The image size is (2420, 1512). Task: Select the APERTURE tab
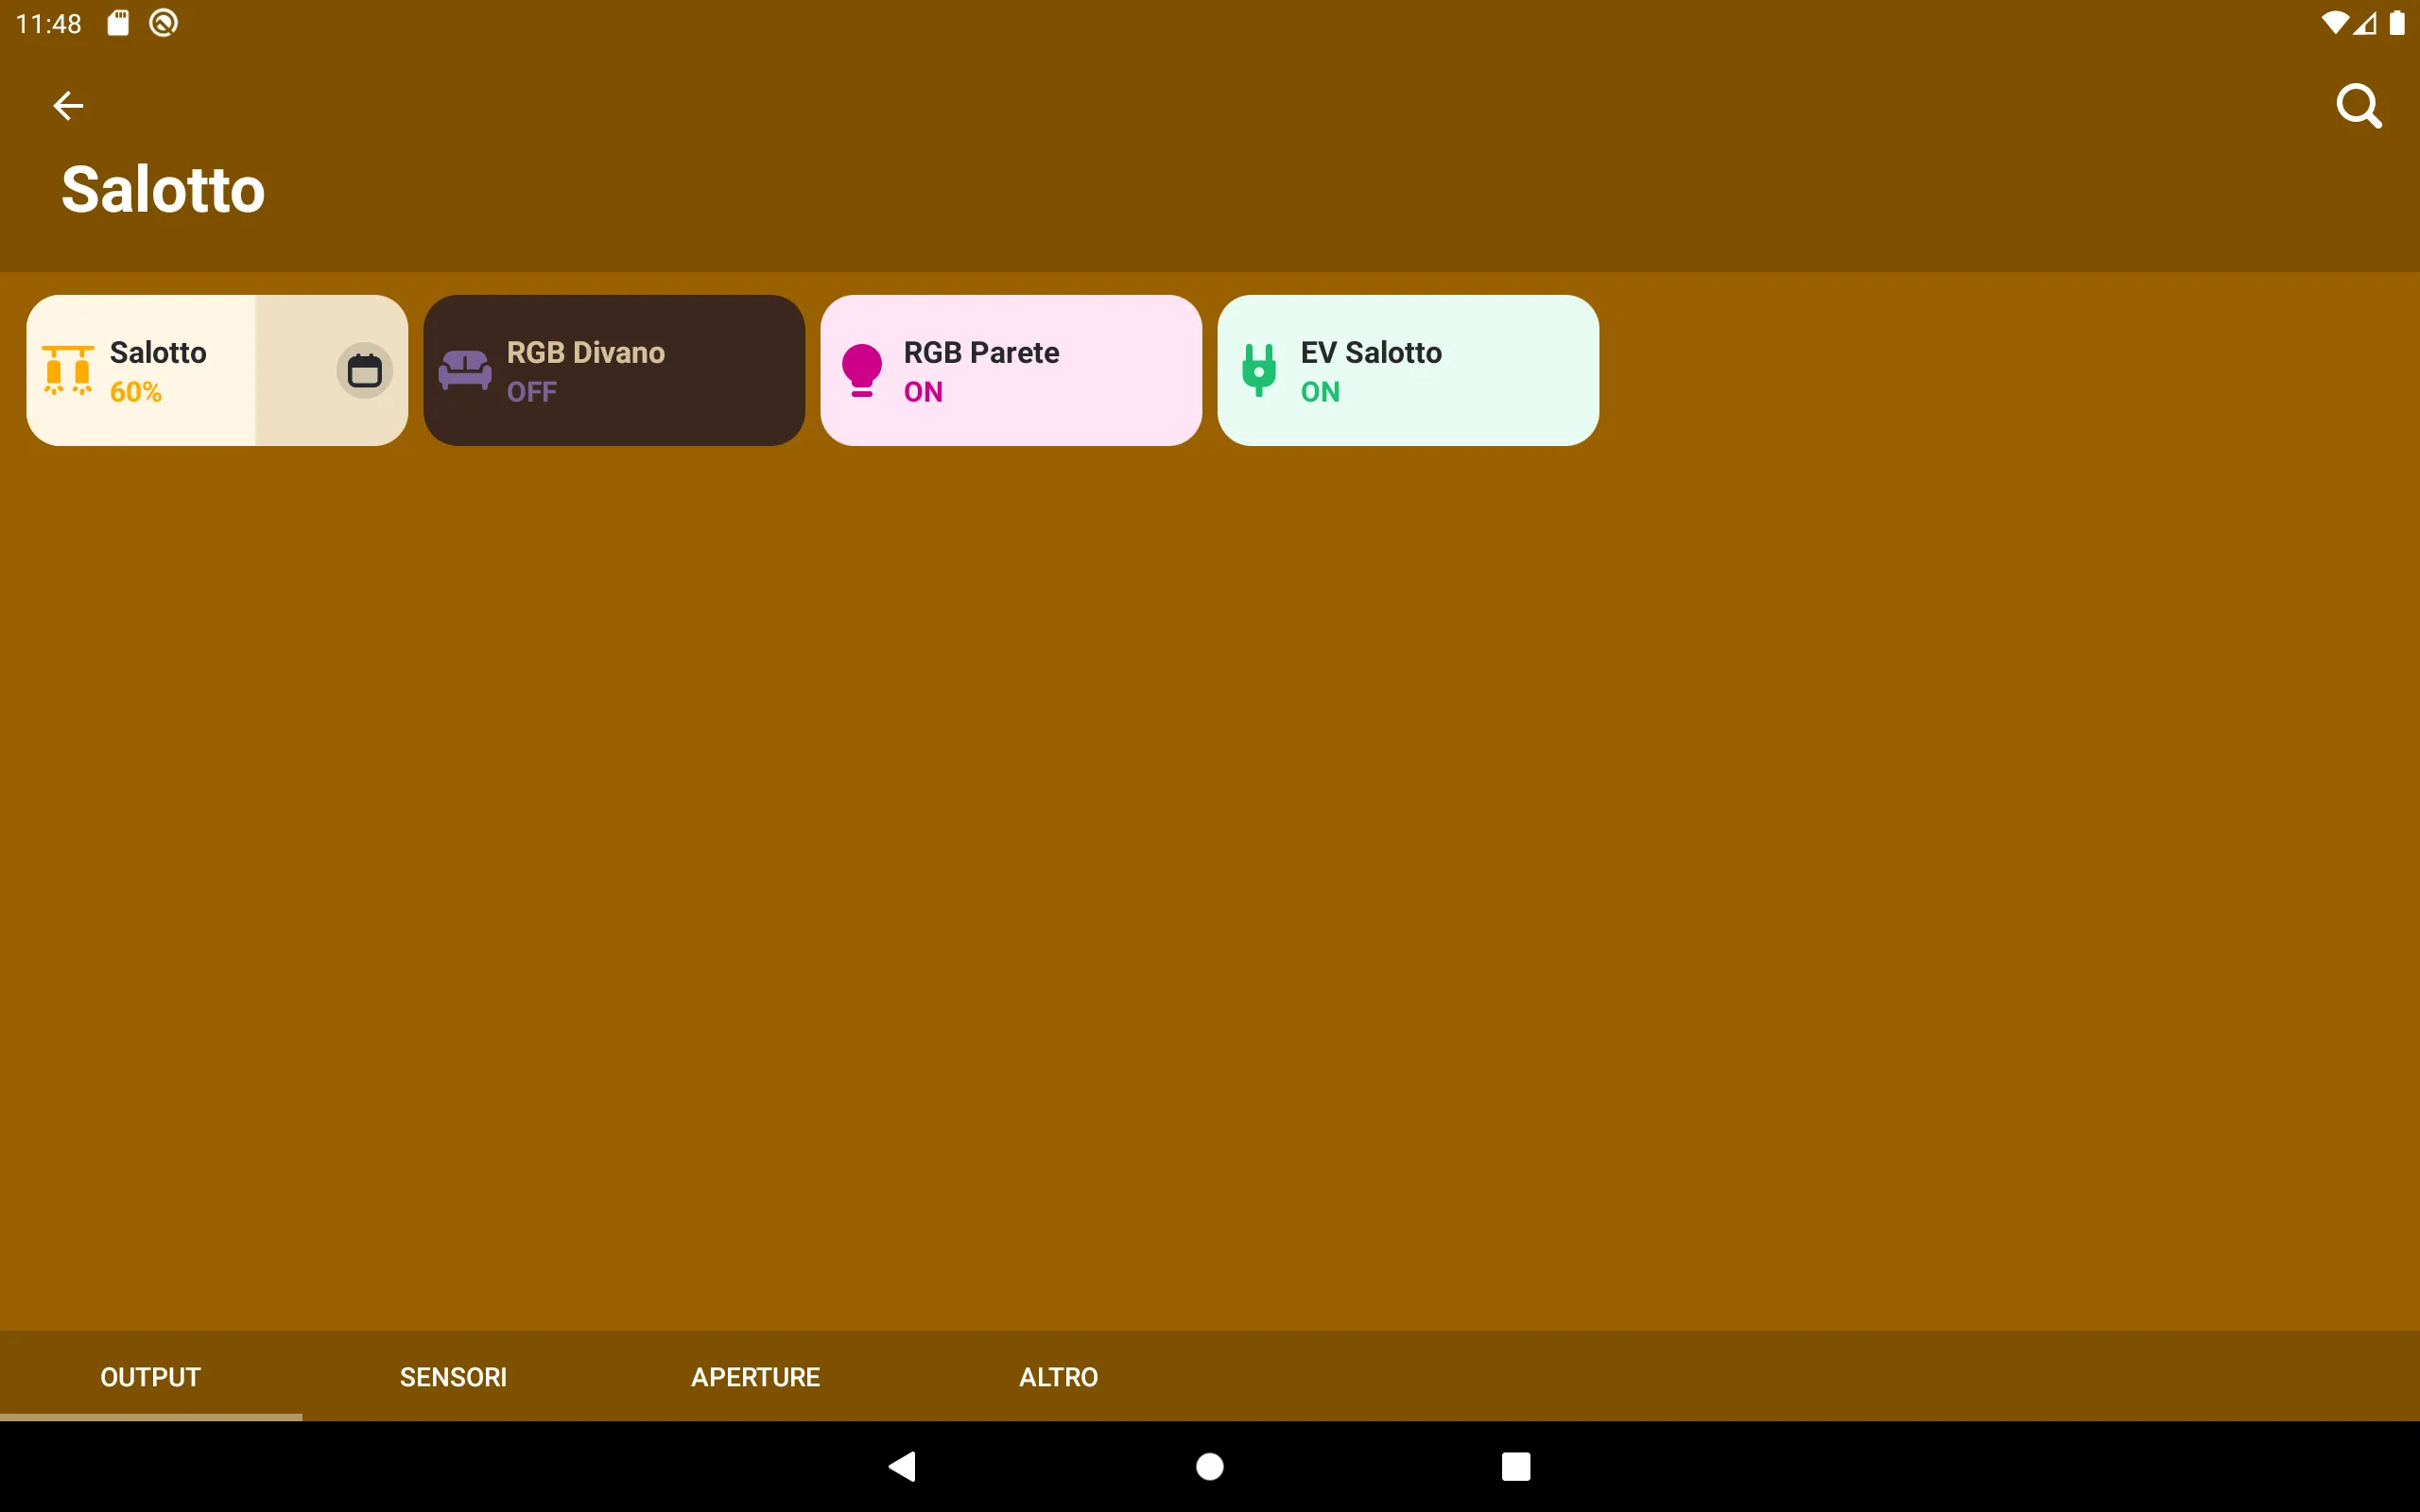pos(754,1376)
